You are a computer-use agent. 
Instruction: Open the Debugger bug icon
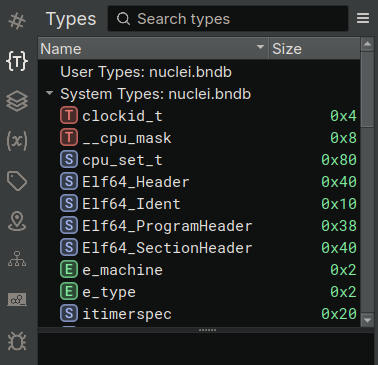pyautogui.click(x=17, y=341)
